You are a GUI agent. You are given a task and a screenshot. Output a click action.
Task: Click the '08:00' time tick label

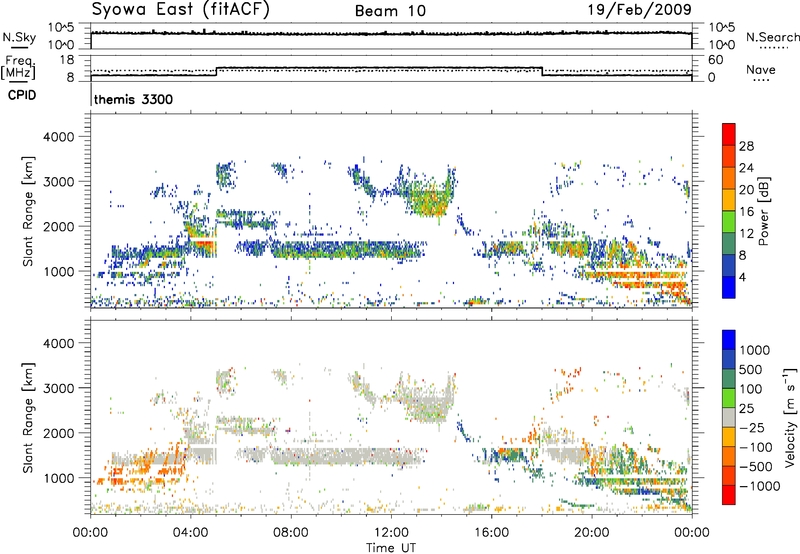290,533
